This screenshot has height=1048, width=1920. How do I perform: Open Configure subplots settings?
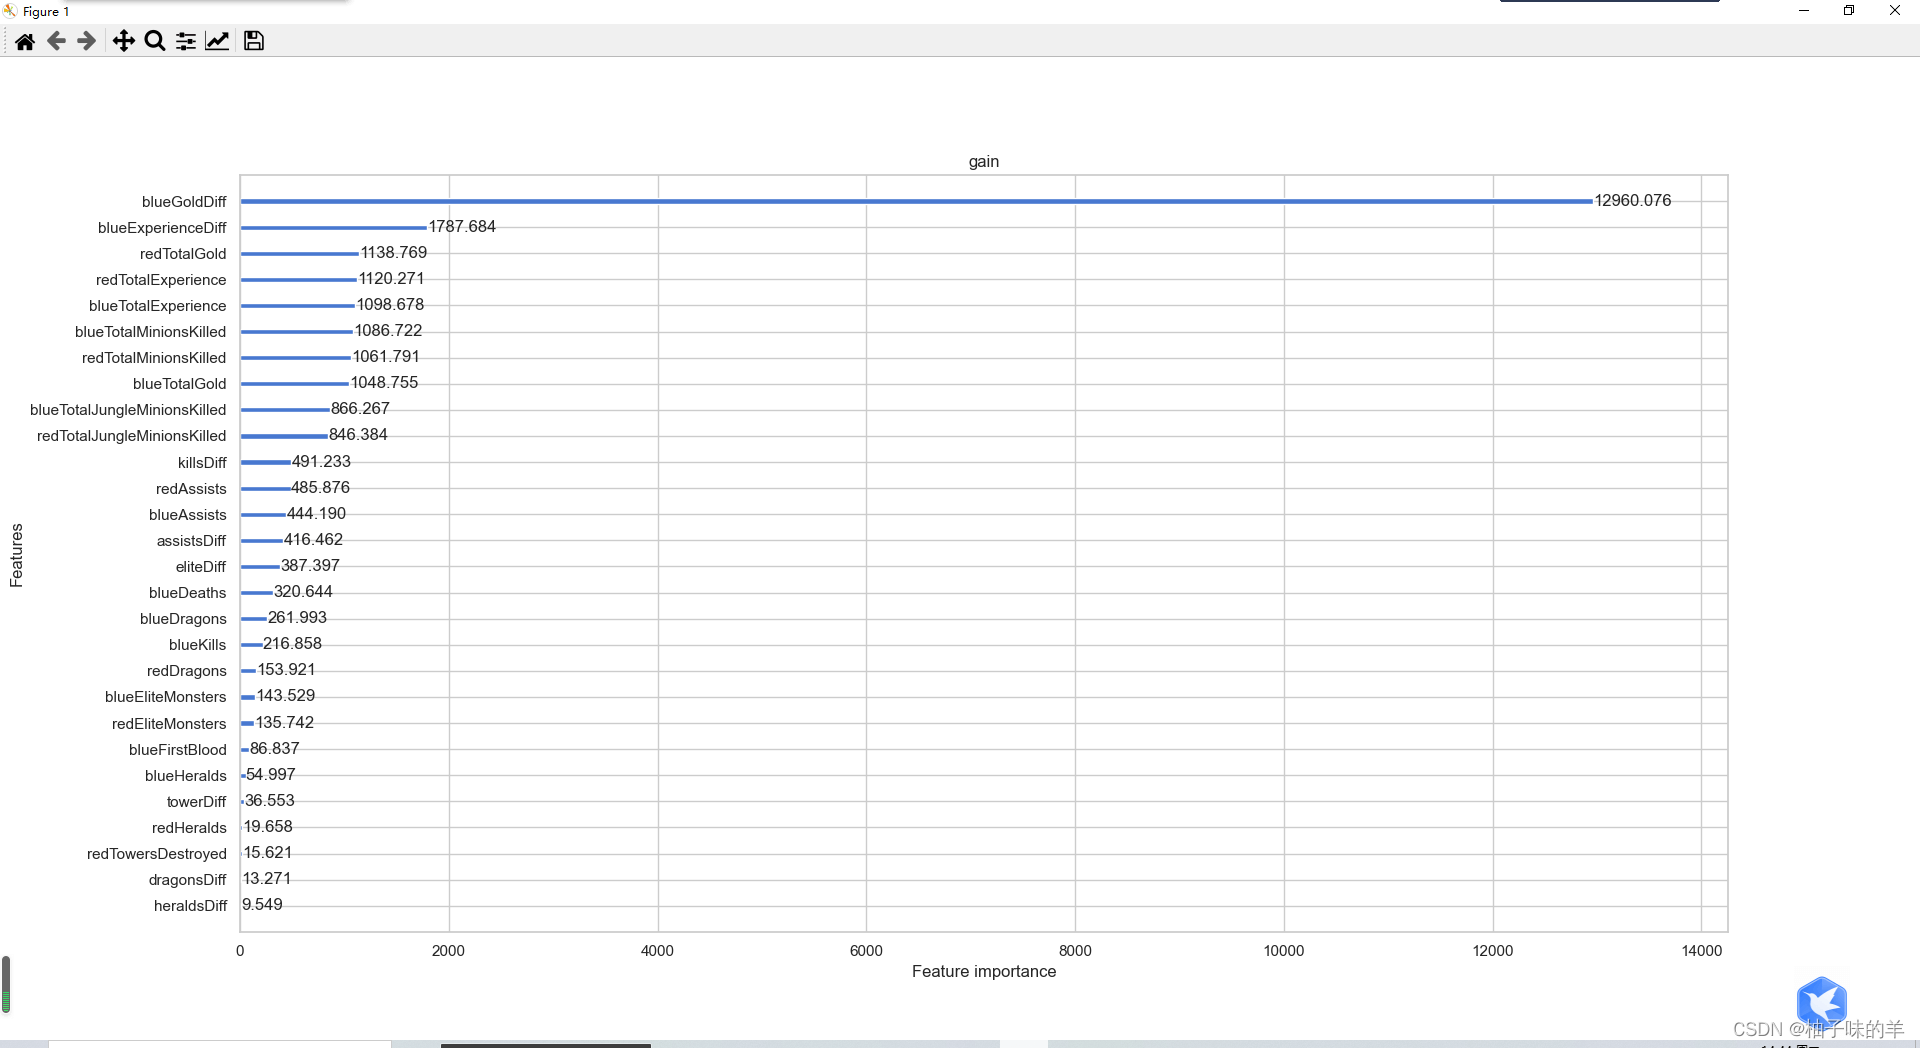(186, 41)
